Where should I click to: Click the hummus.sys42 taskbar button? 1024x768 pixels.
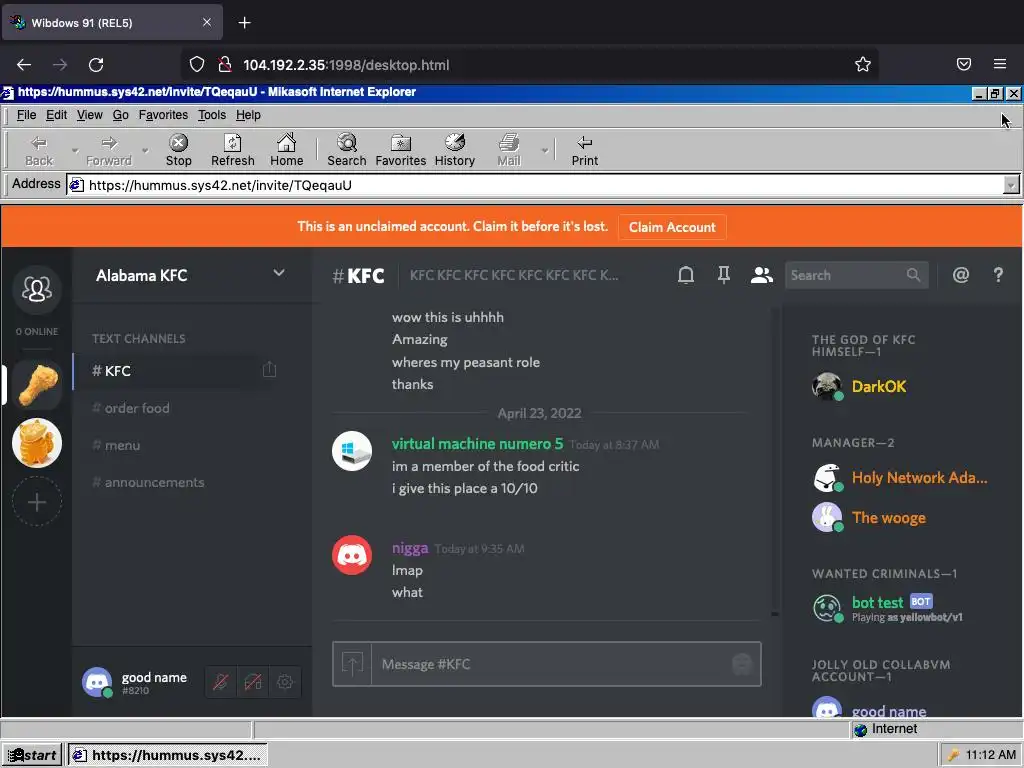(x=167, y=756)
